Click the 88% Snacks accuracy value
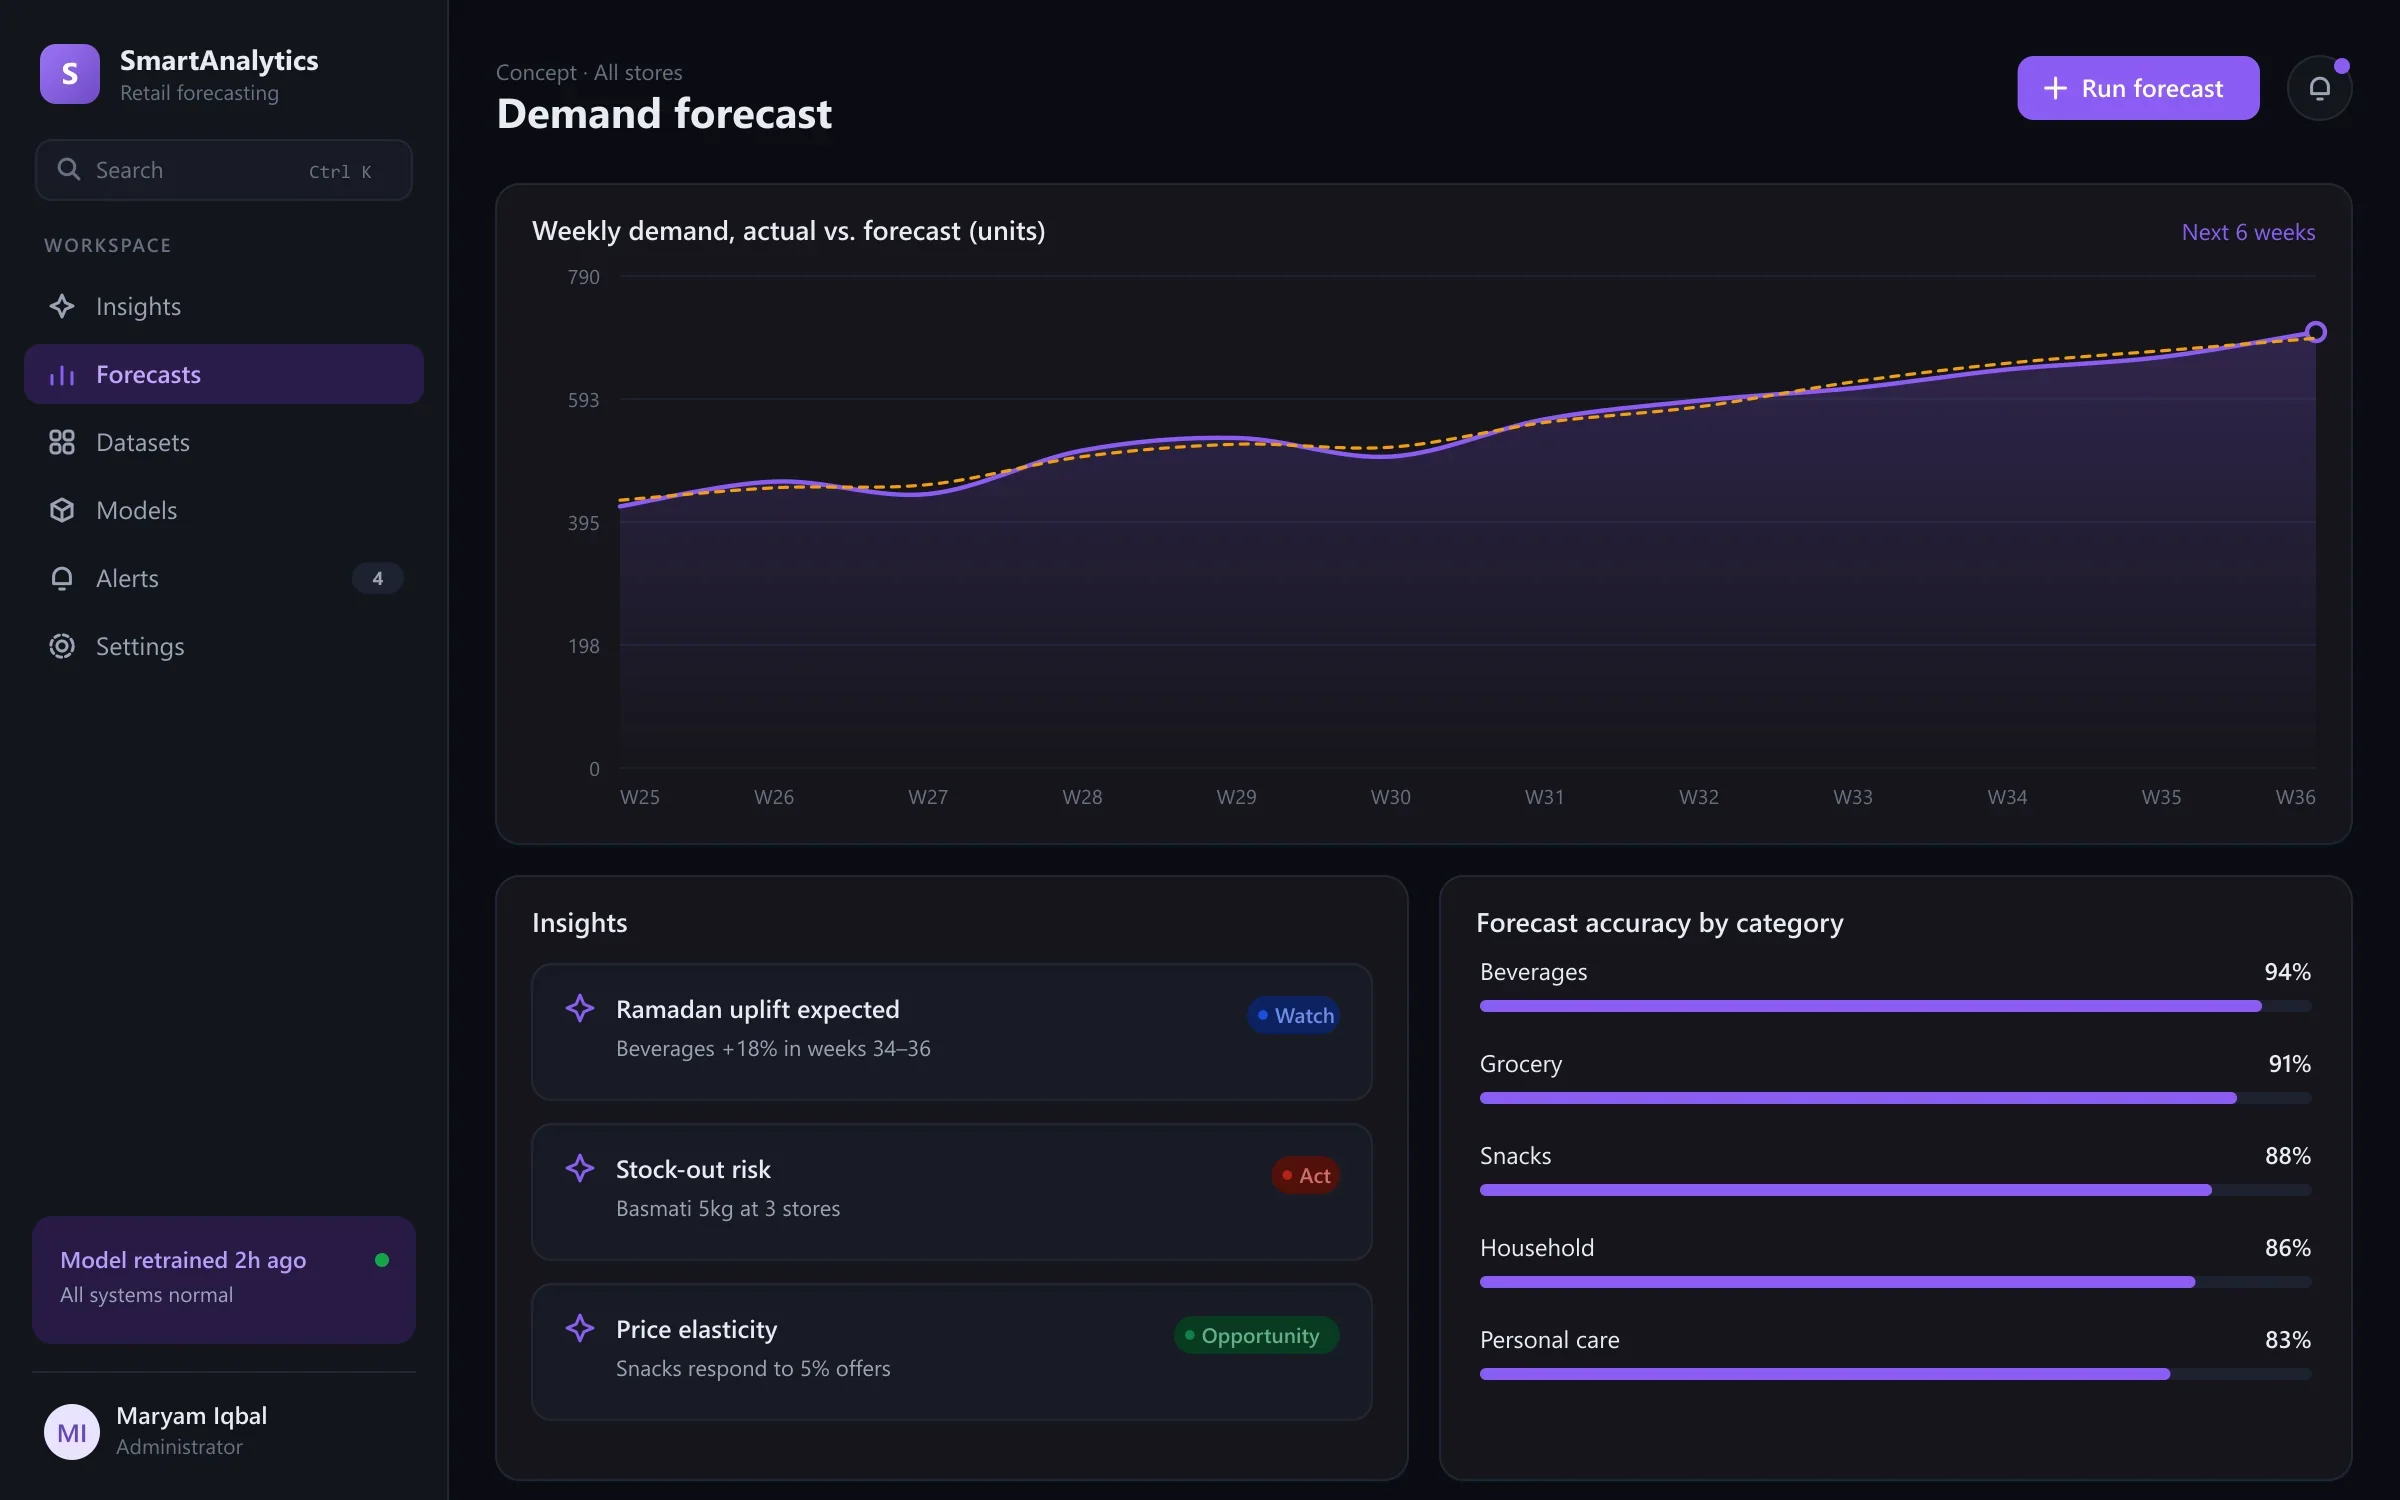 (x=2288, y=1156)
